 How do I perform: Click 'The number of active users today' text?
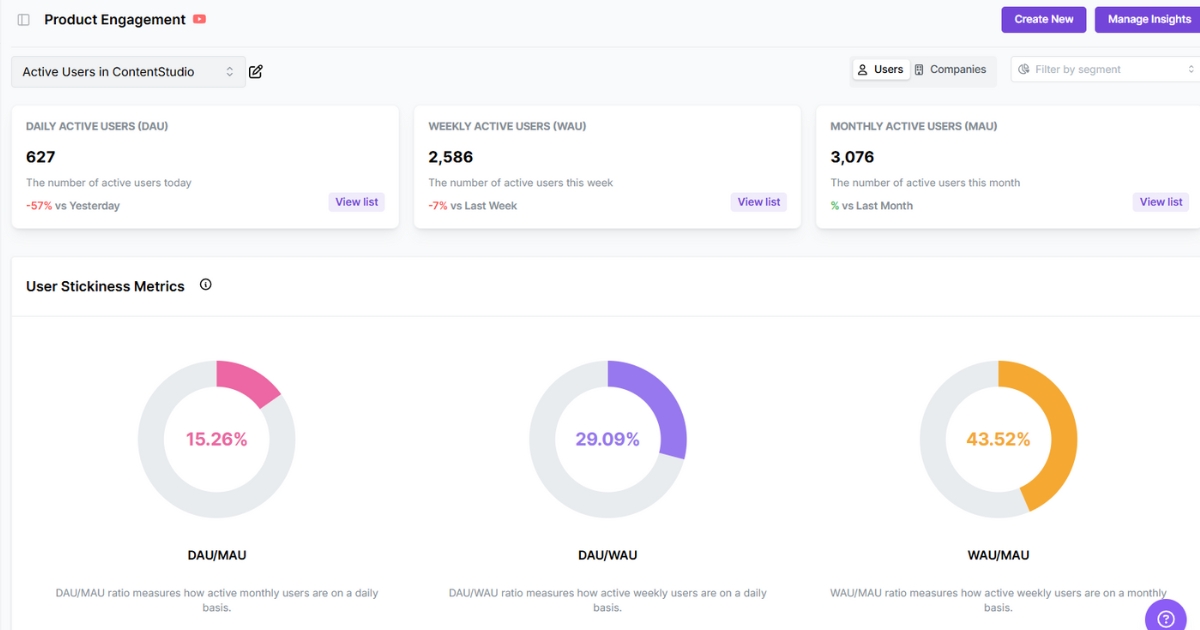tap(109, 183)
